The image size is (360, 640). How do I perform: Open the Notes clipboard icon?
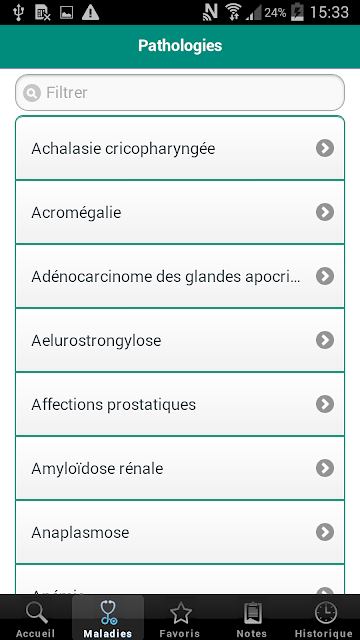[252, 613]
